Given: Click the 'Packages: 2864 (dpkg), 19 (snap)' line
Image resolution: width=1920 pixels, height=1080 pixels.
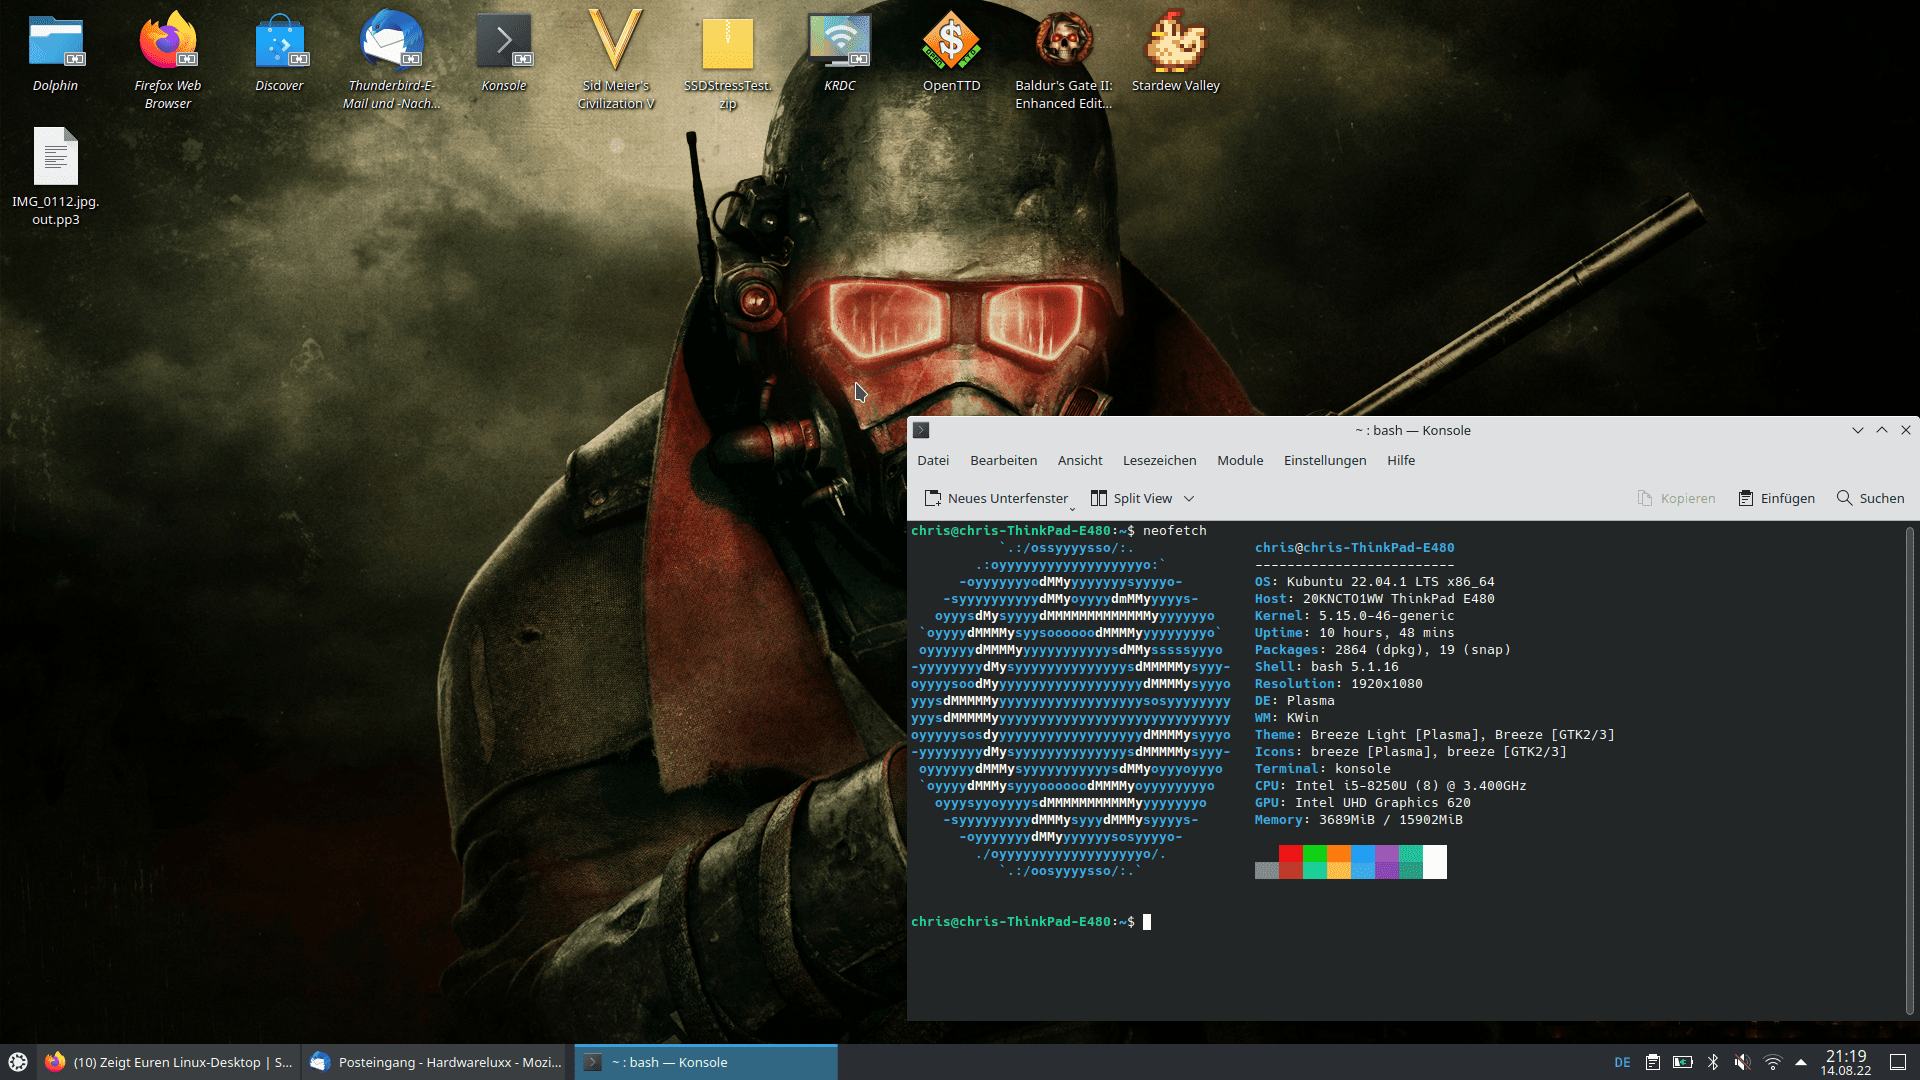Looking at the screenshot, I should point(1383,650).
